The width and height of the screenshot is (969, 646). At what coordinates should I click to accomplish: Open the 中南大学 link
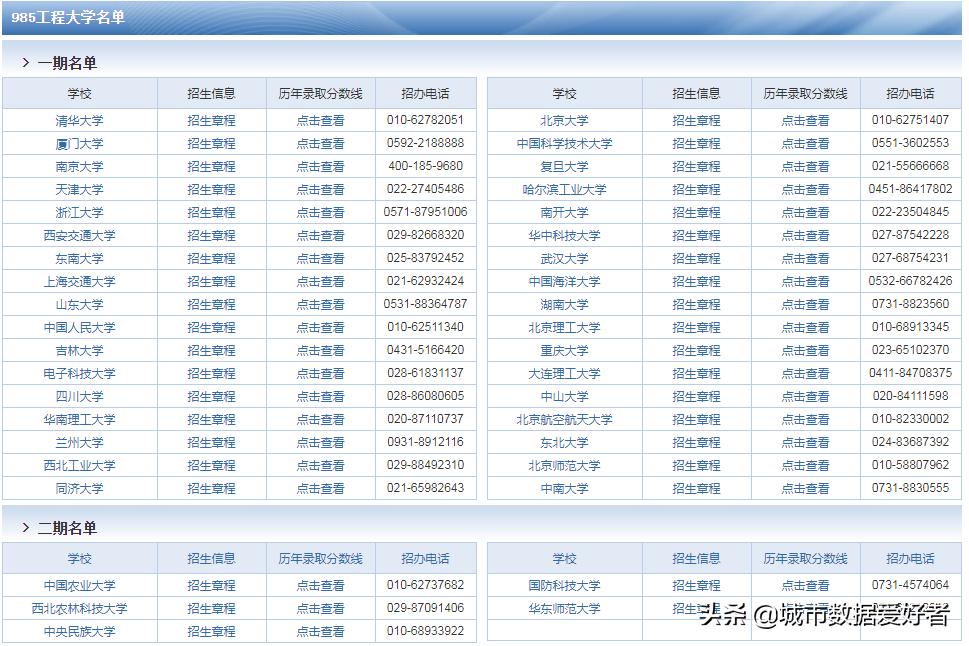(565, 488)
